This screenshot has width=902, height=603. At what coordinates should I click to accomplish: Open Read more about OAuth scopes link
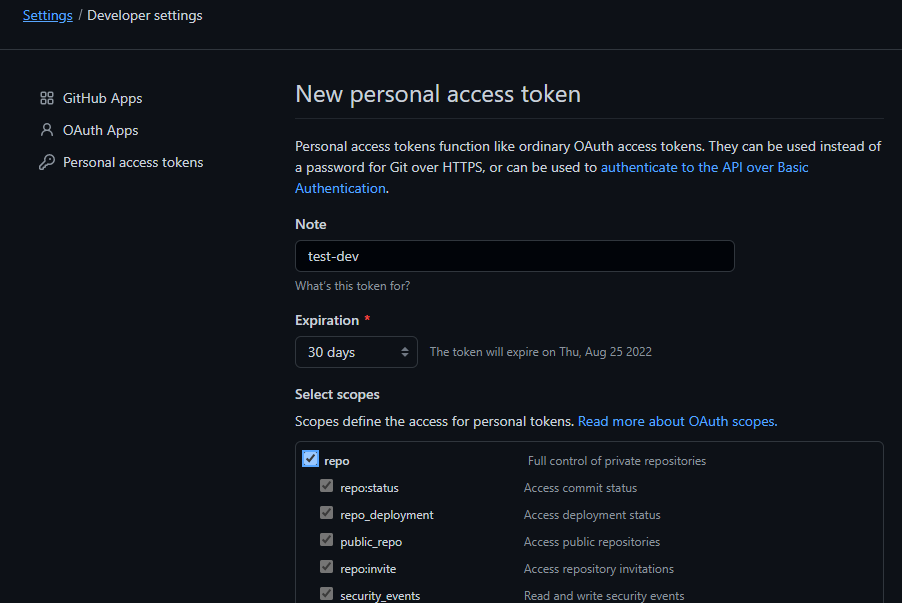(x=678, y=421)
